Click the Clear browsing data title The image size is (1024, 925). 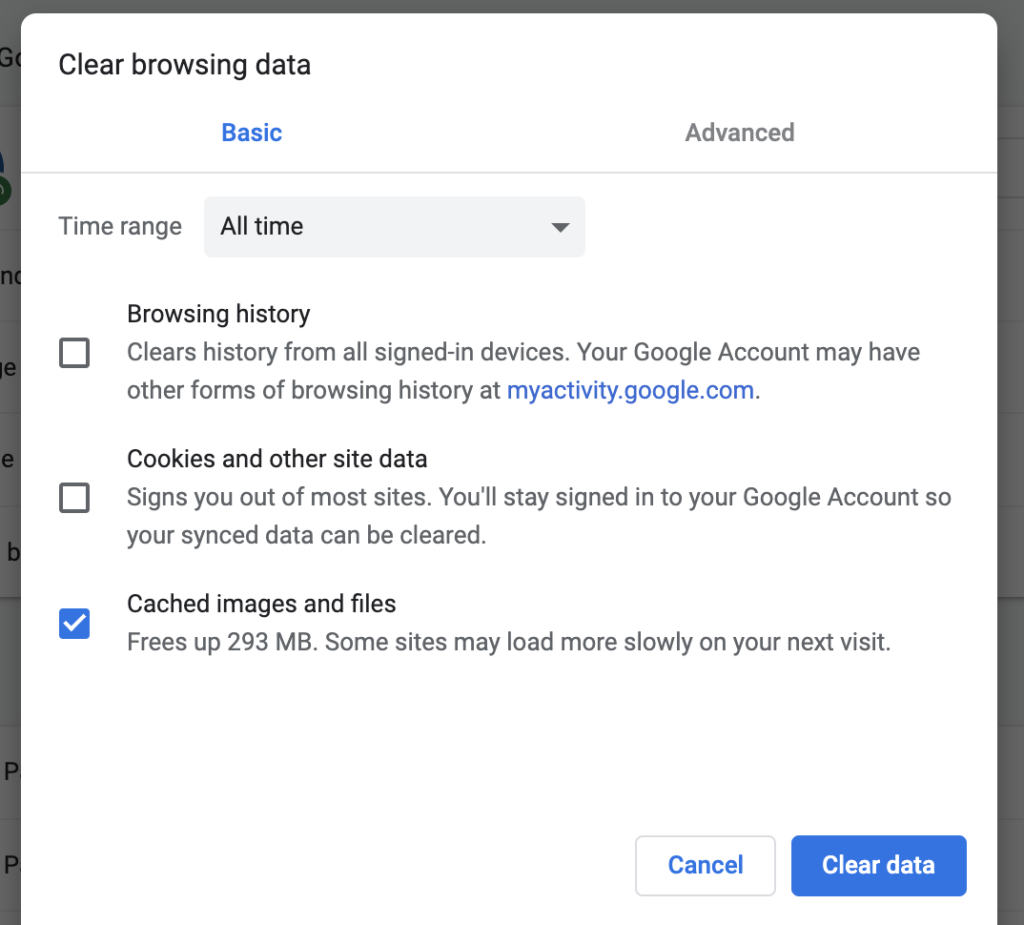click(184, 64)
